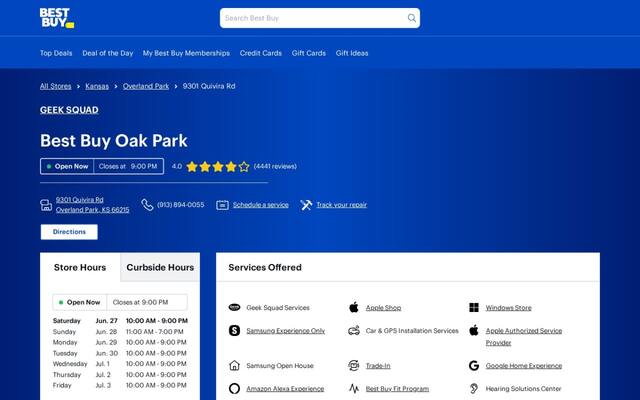Screen dimensions: 640x400
Task: Open Best Buy Fit Program link
Action: [x=397, y=389]
